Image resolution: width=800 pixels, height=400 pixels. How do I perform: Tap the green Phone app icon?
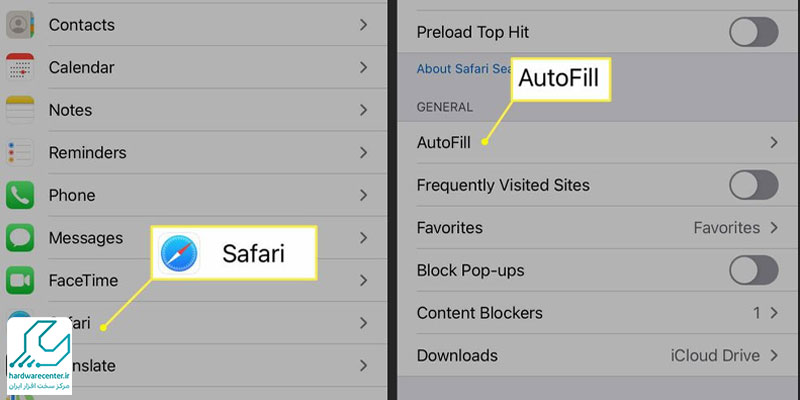pos(20,195)
